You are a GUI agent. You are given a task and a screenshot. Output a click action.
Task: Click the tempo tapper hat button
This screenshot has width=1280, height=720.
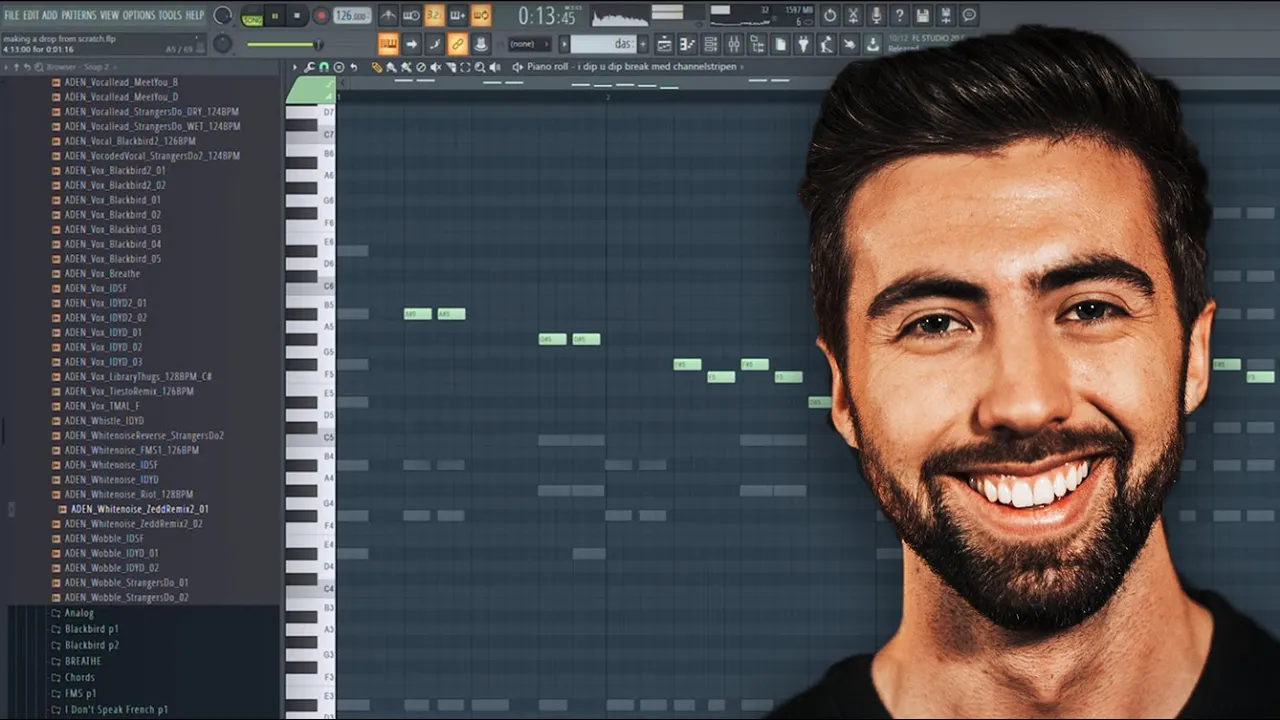point(480,44)
